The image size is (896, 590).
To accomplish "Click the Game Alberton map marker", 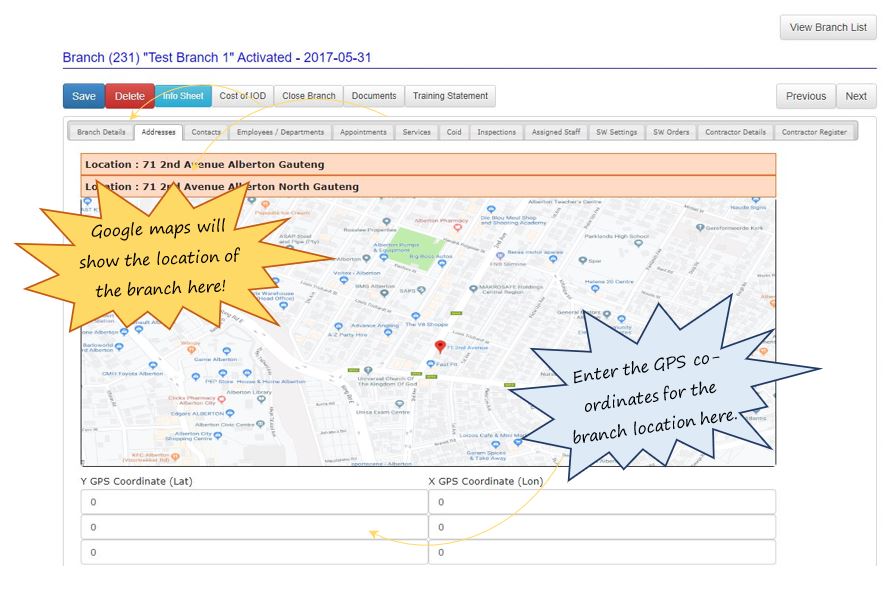I will 227,351.
